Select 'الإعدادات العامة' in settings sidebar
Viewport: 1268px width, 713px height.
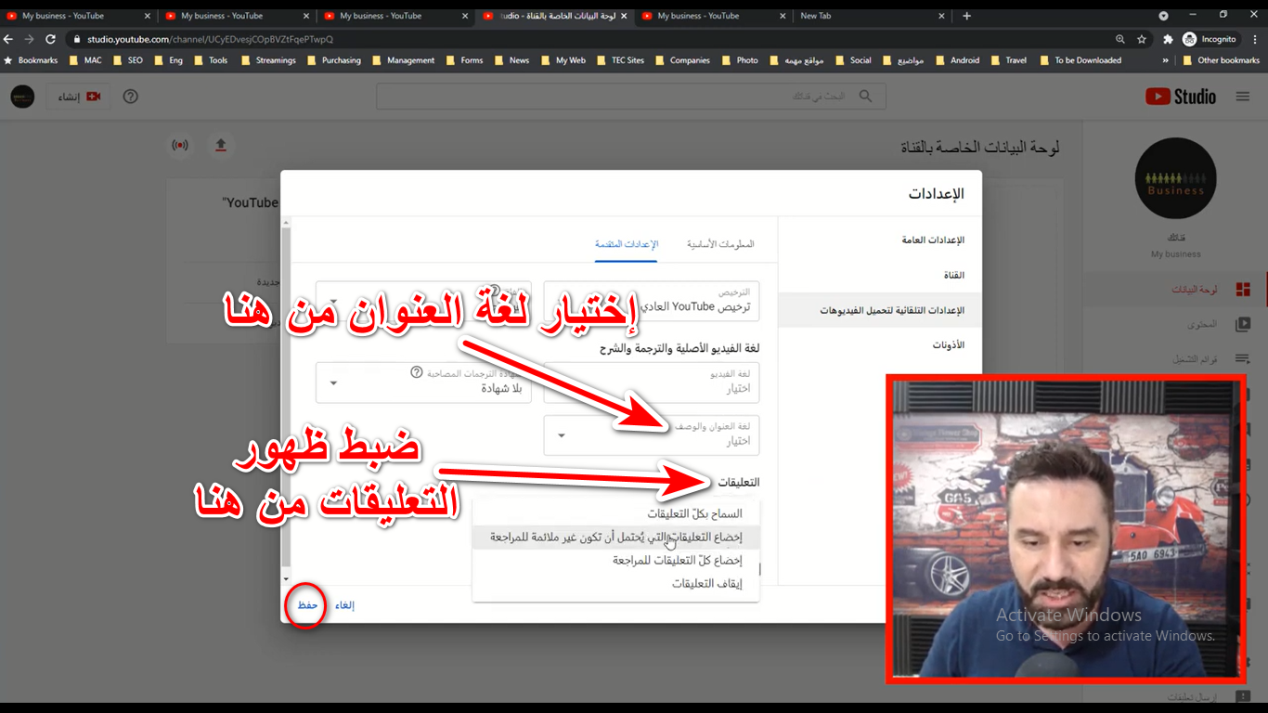coord(932,241)
